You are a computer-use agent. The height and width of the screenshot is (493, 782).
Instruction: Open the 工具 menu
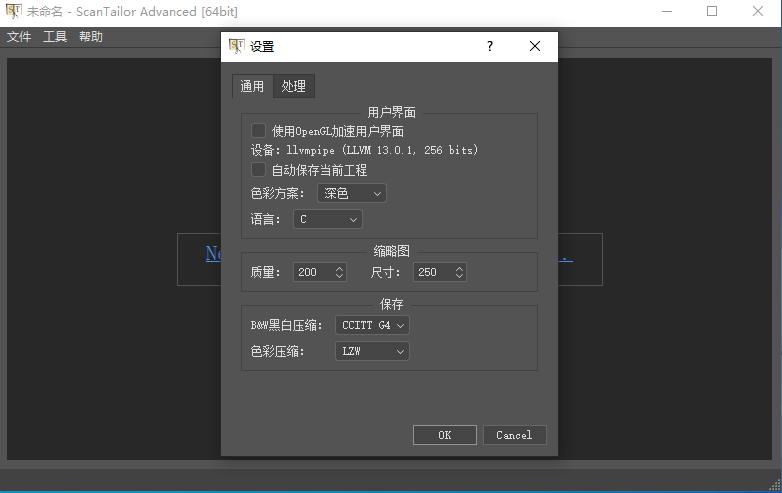pos(55,36)
